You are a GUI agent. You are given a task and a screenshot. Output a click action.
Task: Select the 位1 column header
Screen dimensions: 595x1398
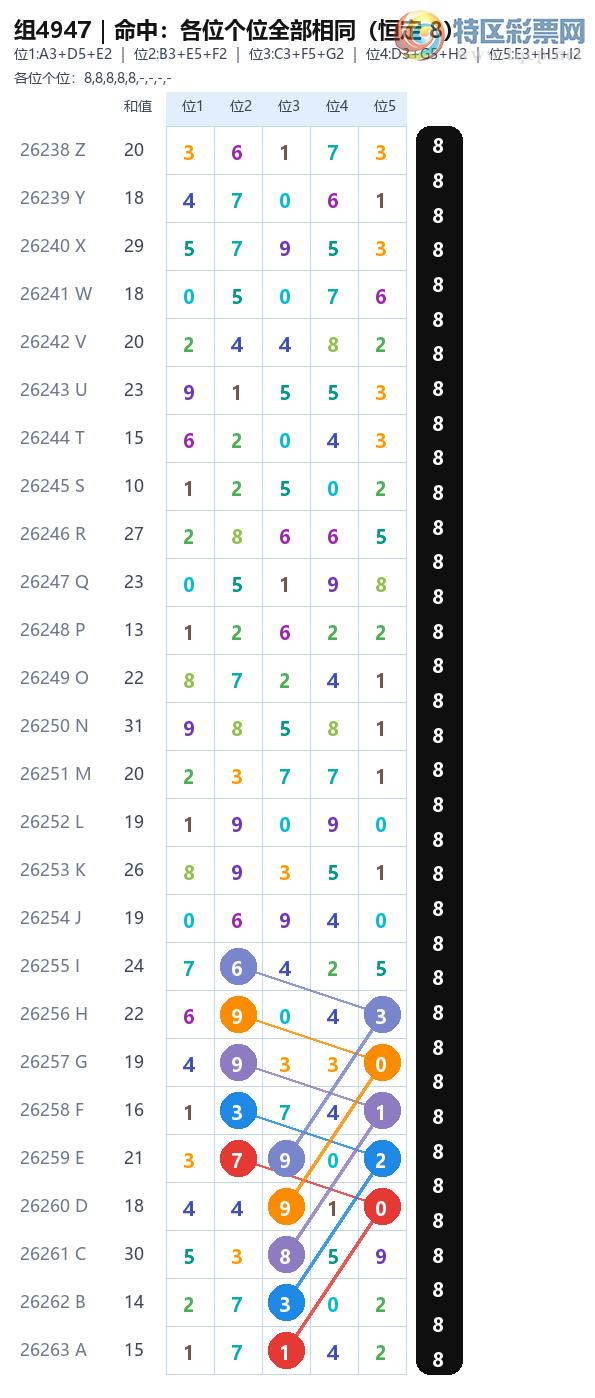(x=192, y=106)
